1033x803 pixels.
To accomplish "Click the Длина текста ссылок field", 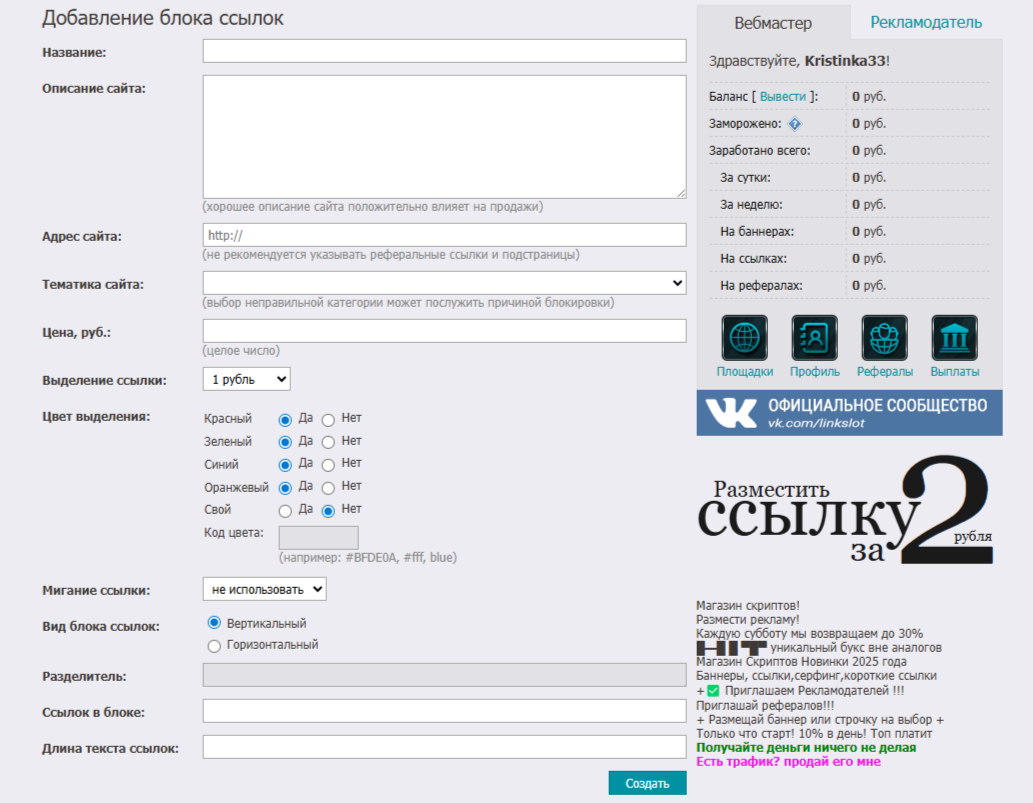I will click(x=444, y=747).
